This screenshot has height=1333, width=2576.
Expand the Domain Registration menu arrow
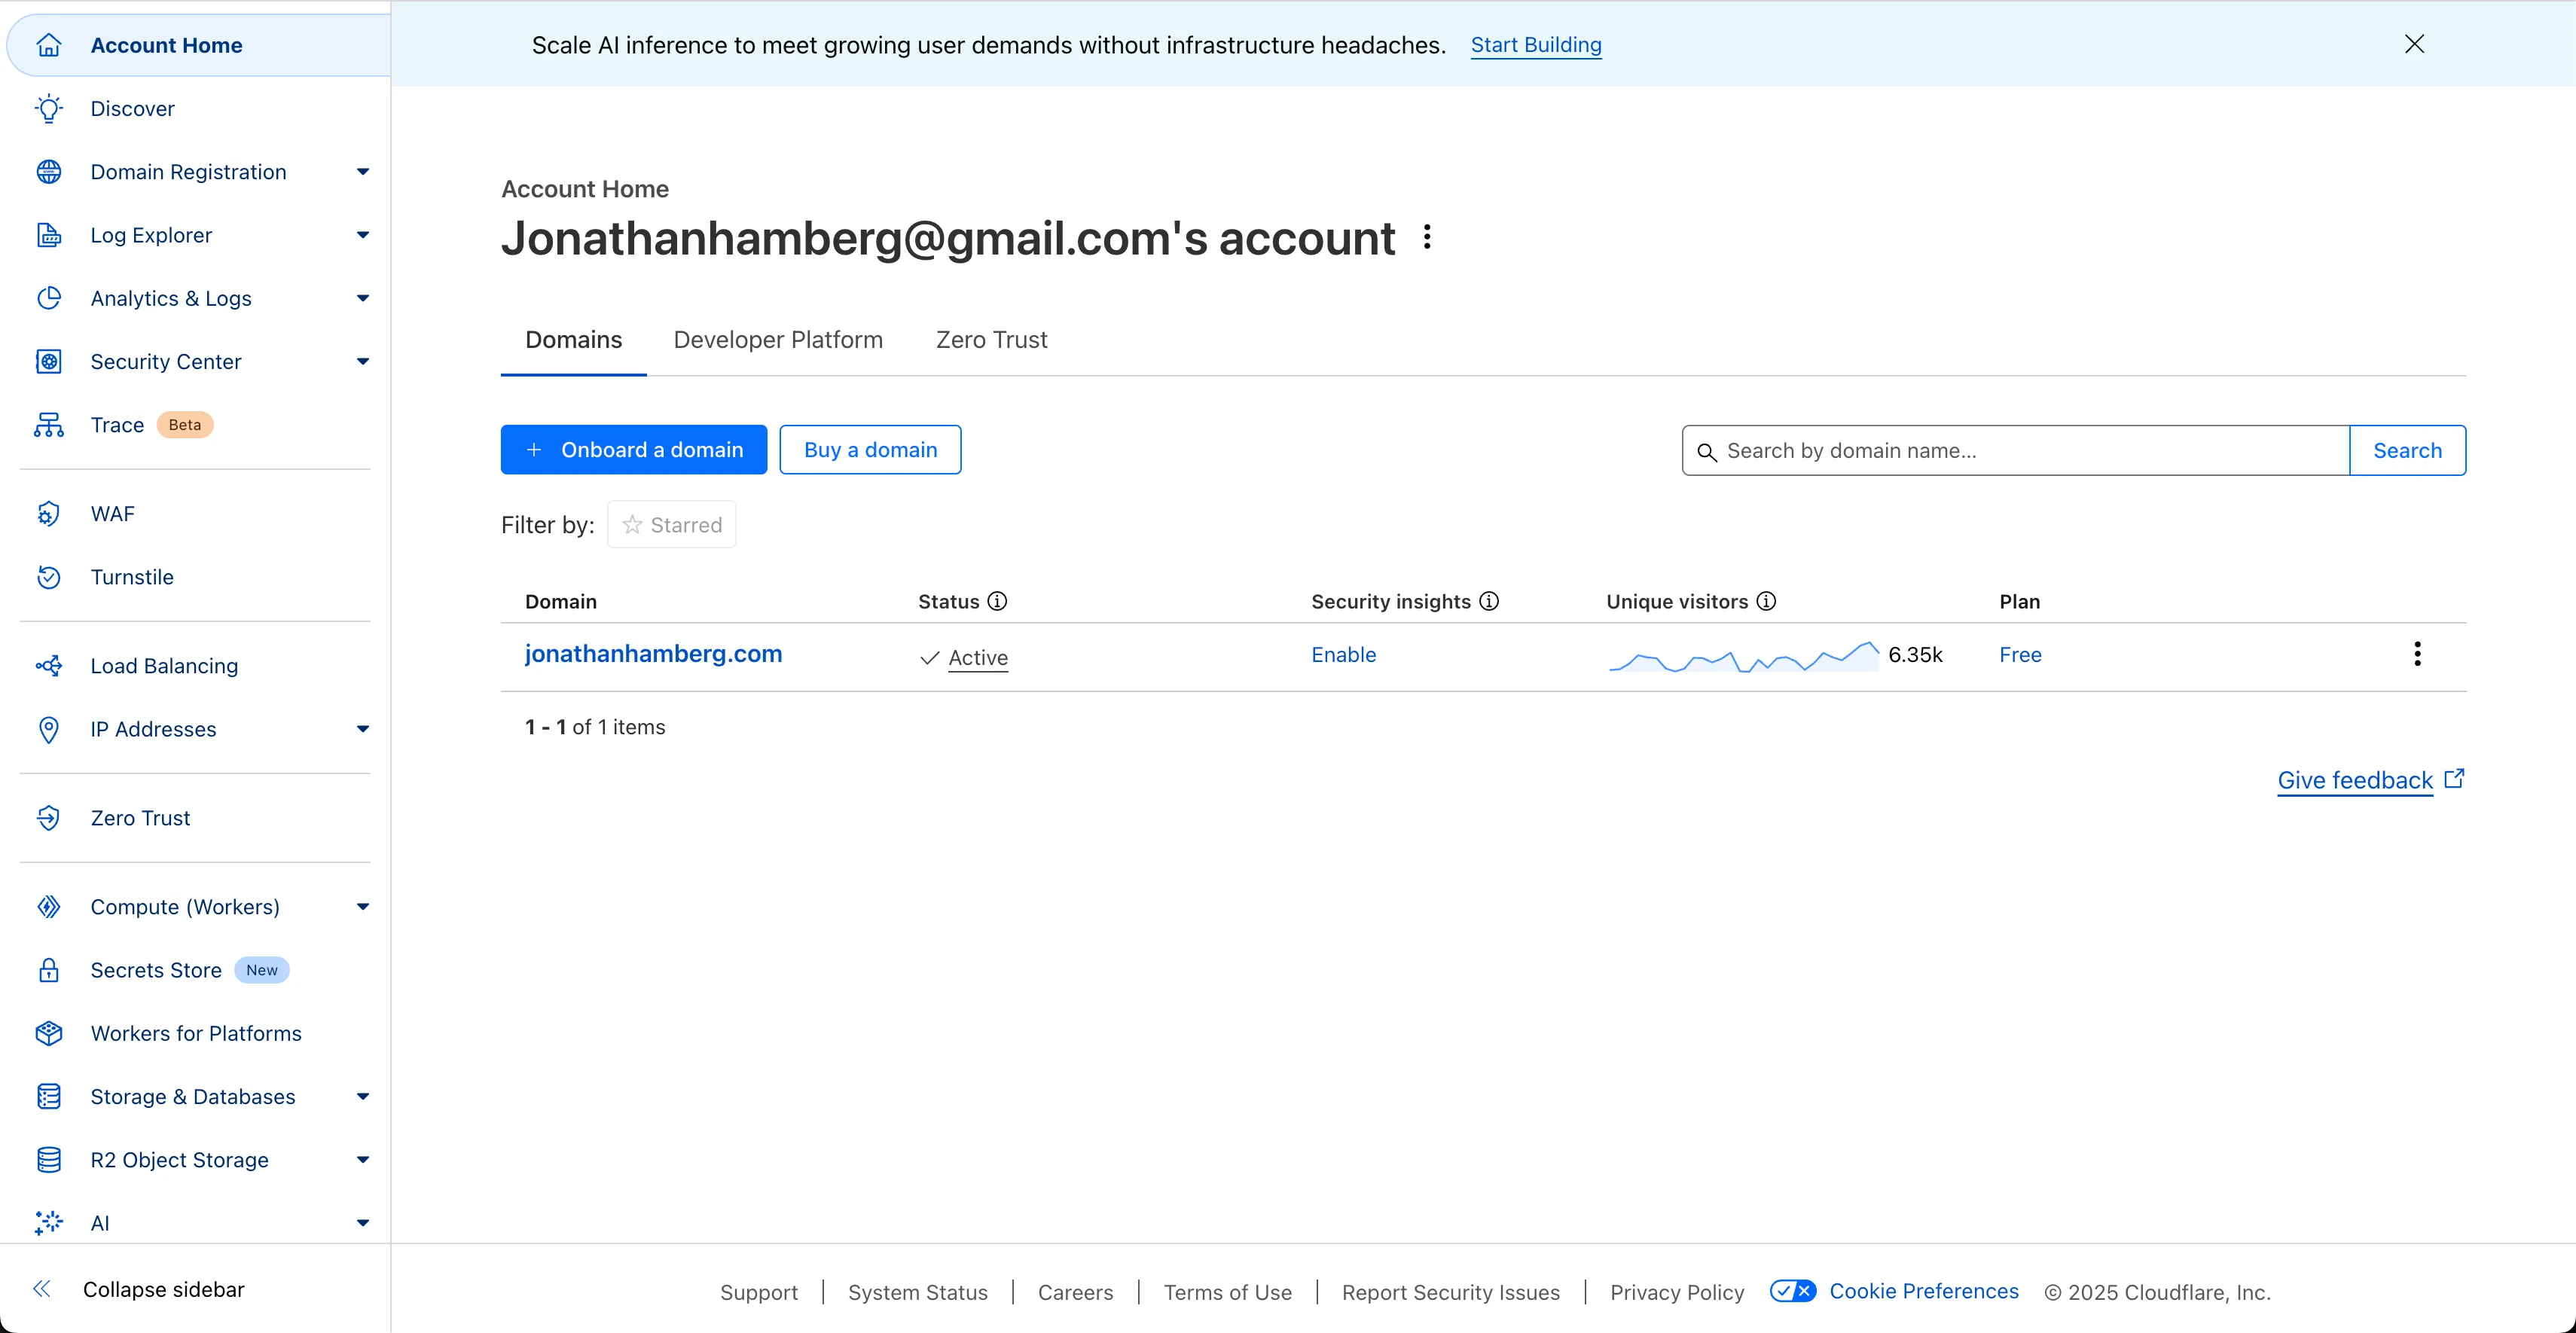[x=363, y=172]
